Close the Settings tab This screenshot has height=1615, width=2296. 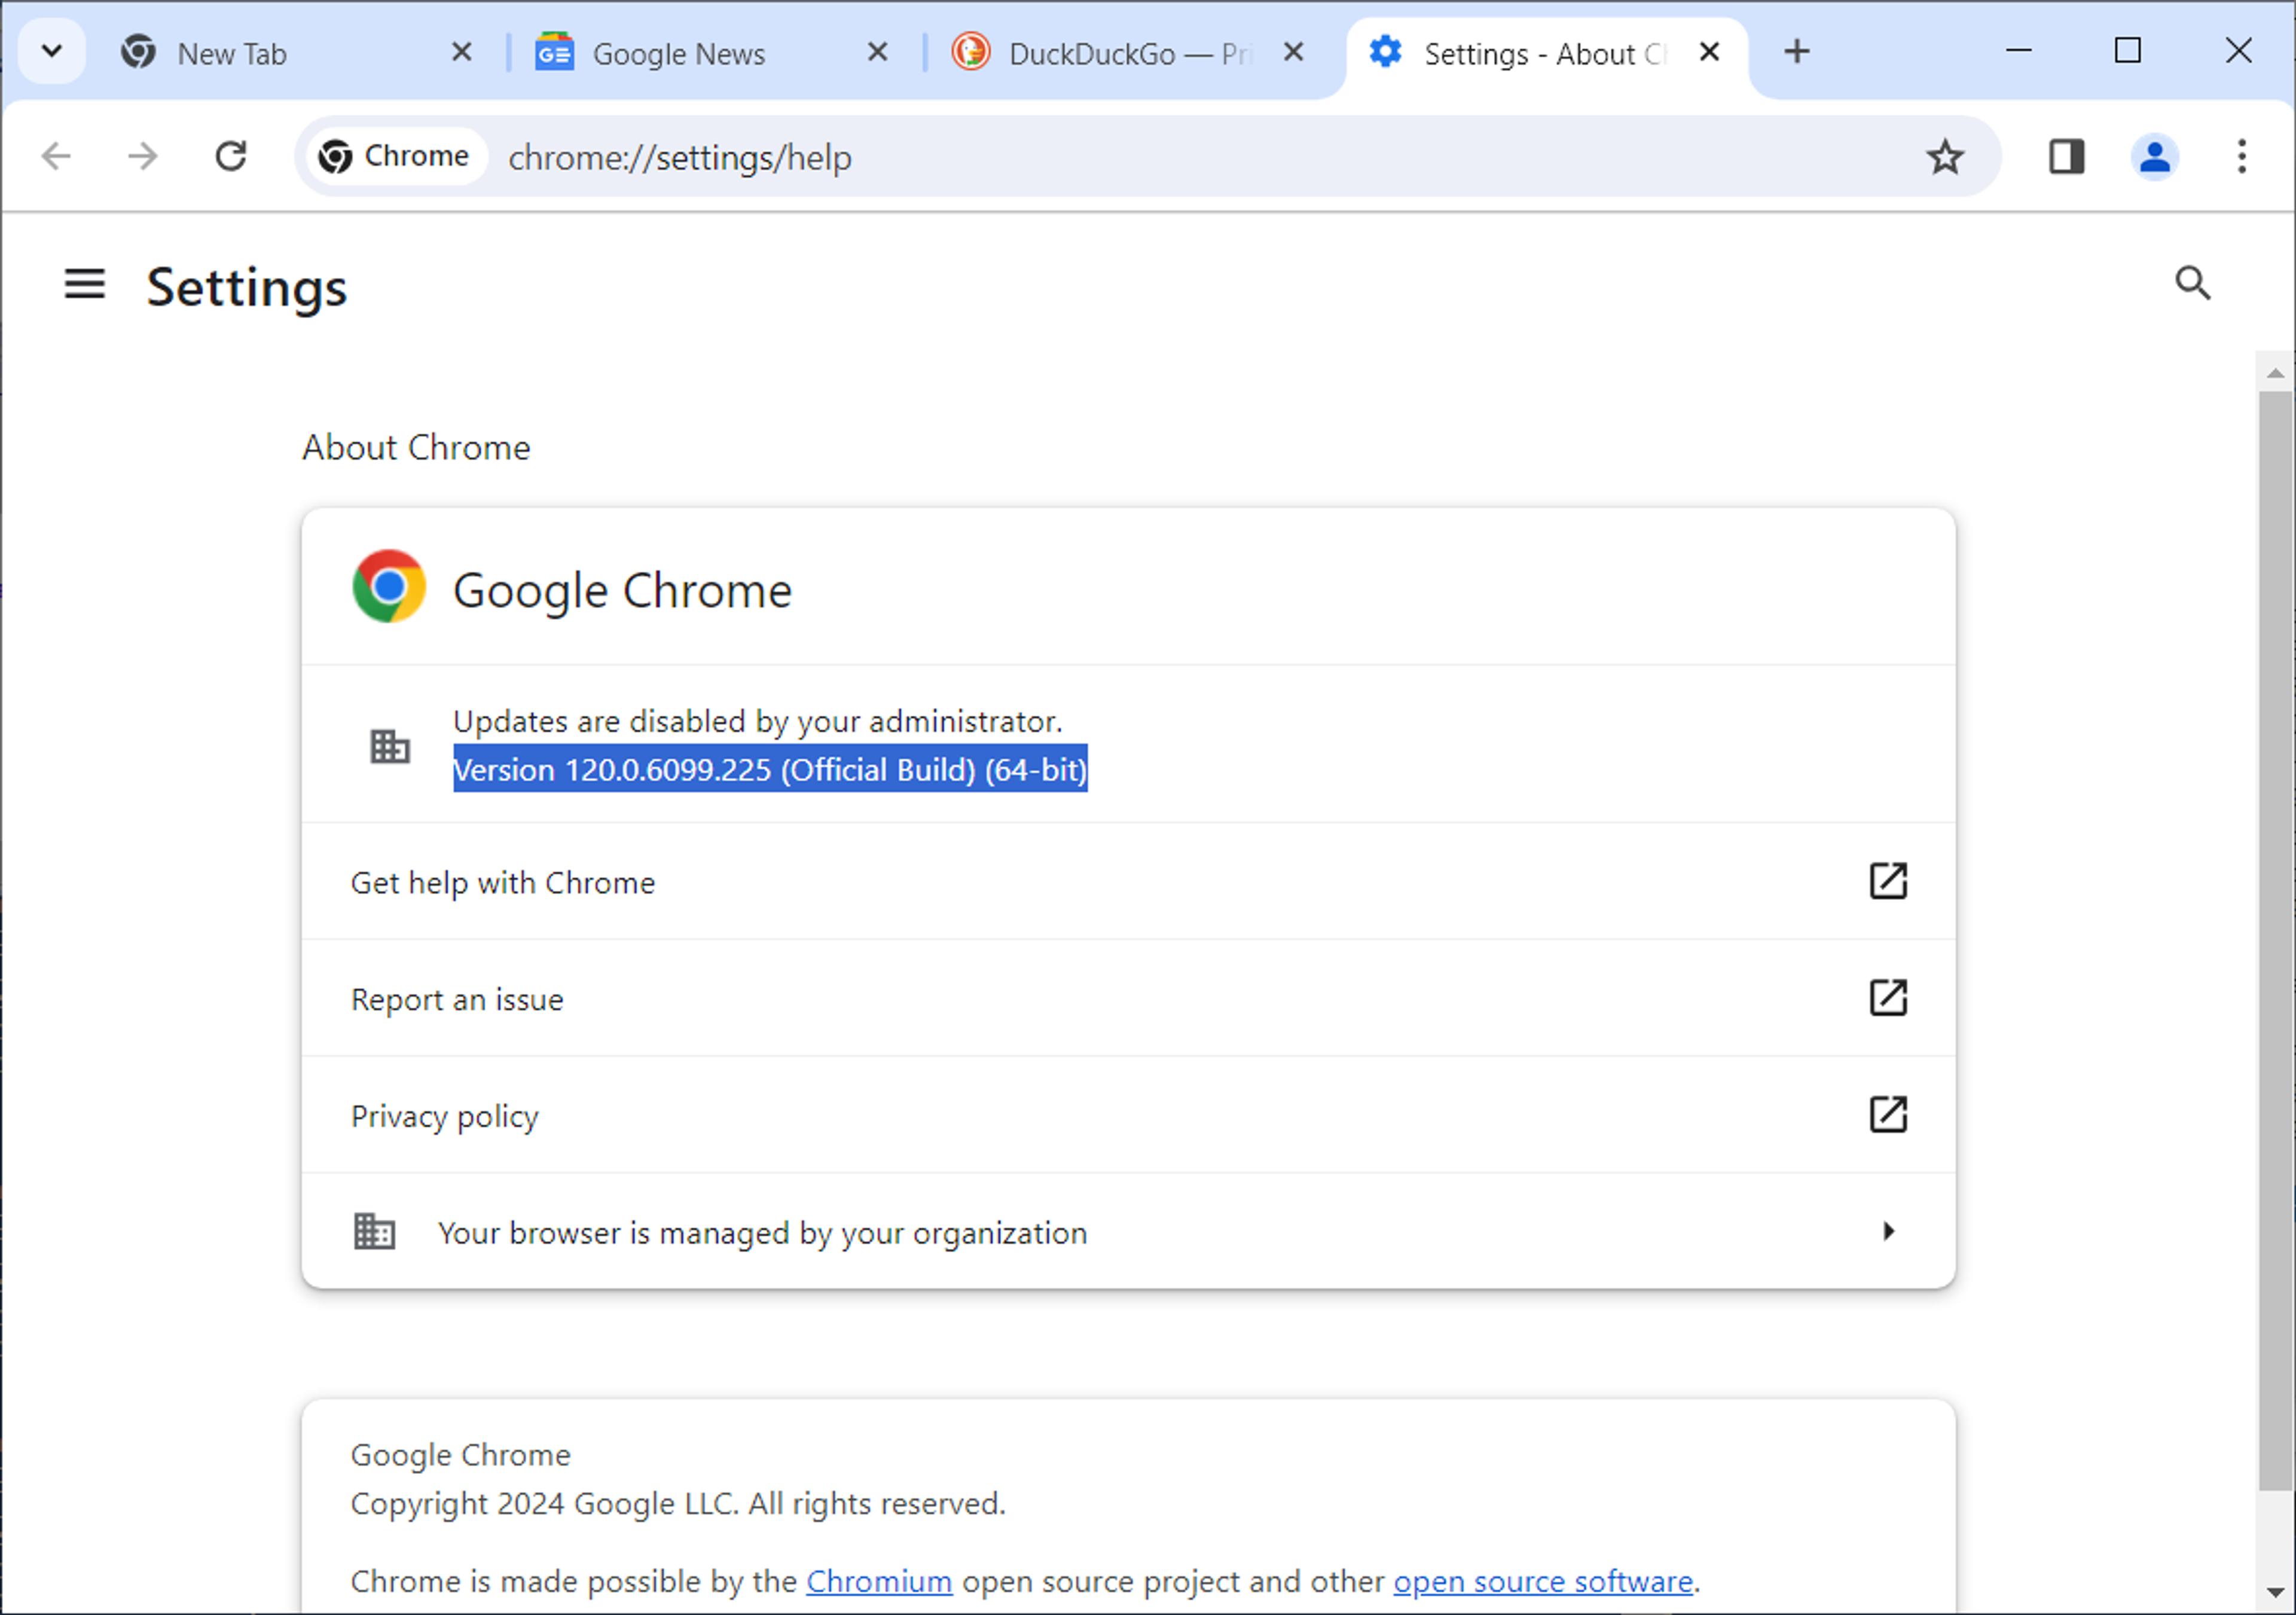point(1709,52)
